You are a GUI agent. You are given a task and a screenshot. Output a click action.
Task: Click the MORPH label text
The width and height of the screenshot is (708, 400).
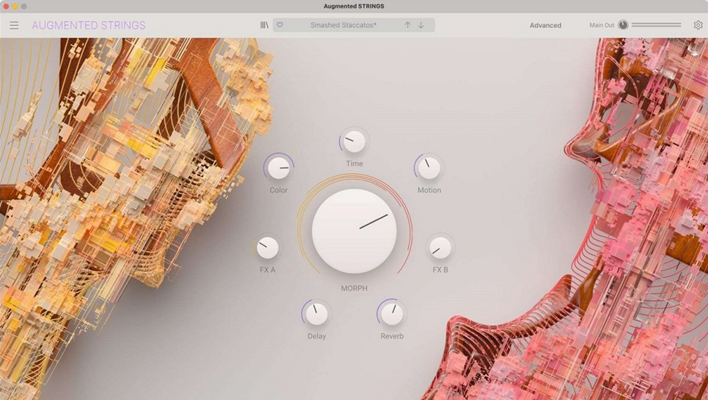tap(354, 288)
